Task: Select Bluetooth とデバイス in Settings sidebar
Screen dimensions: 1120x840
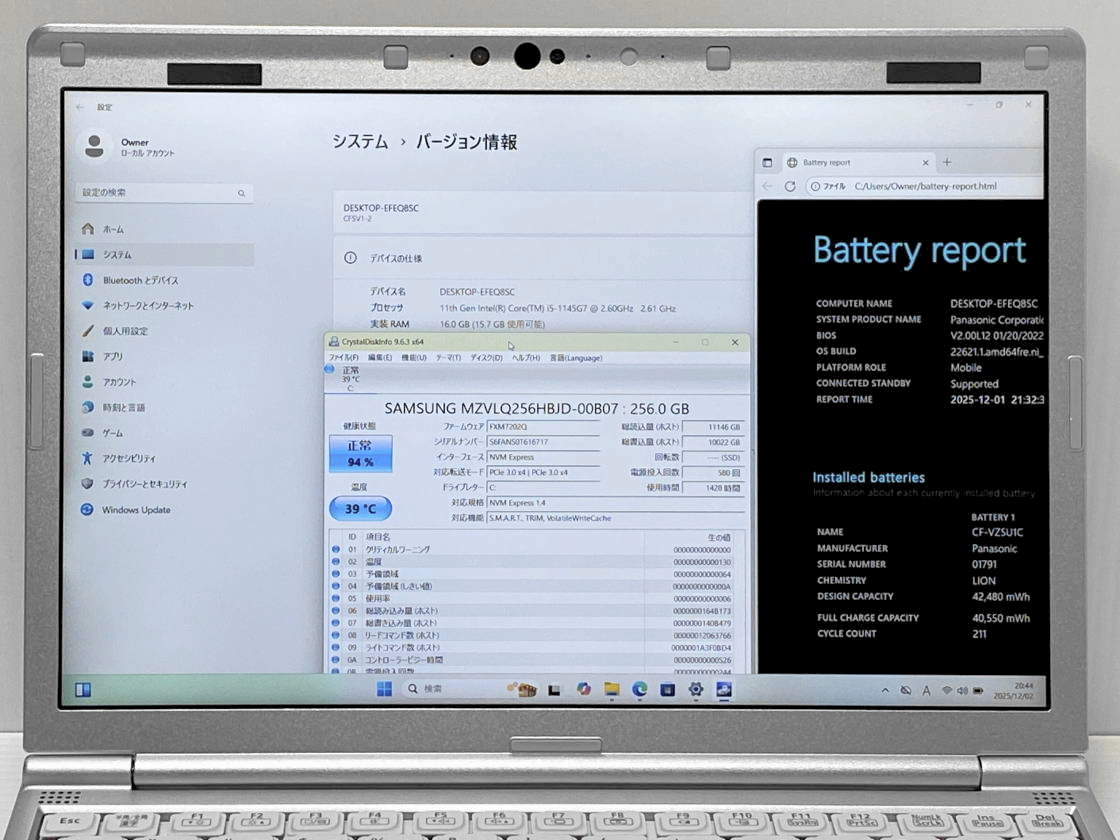Action: tap(140, 280)
